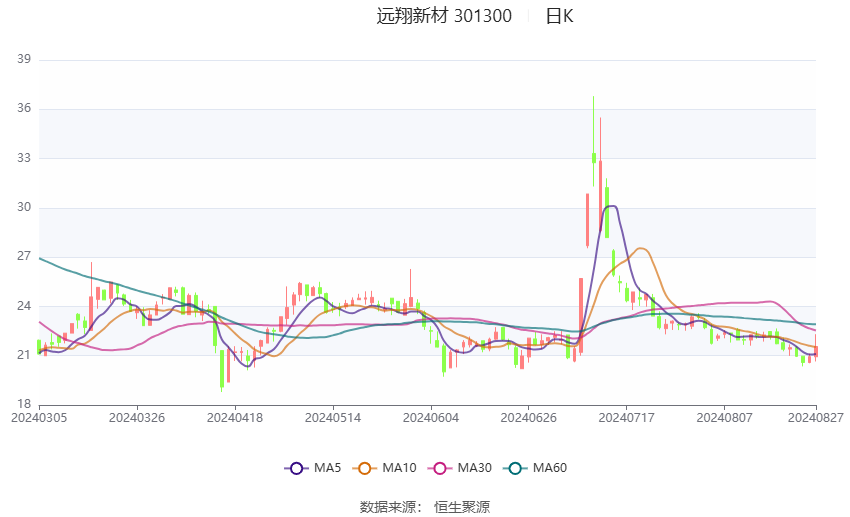Click the y-axis value 18
Screen dimensions: 850x517
pos(24,404)
